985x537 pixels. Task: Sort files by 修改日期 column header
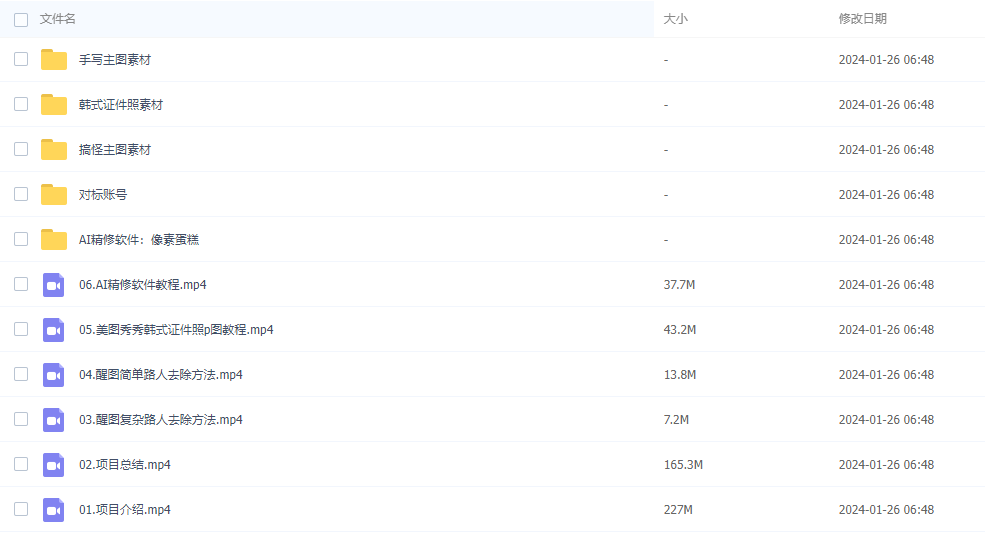tap(862, 19)
